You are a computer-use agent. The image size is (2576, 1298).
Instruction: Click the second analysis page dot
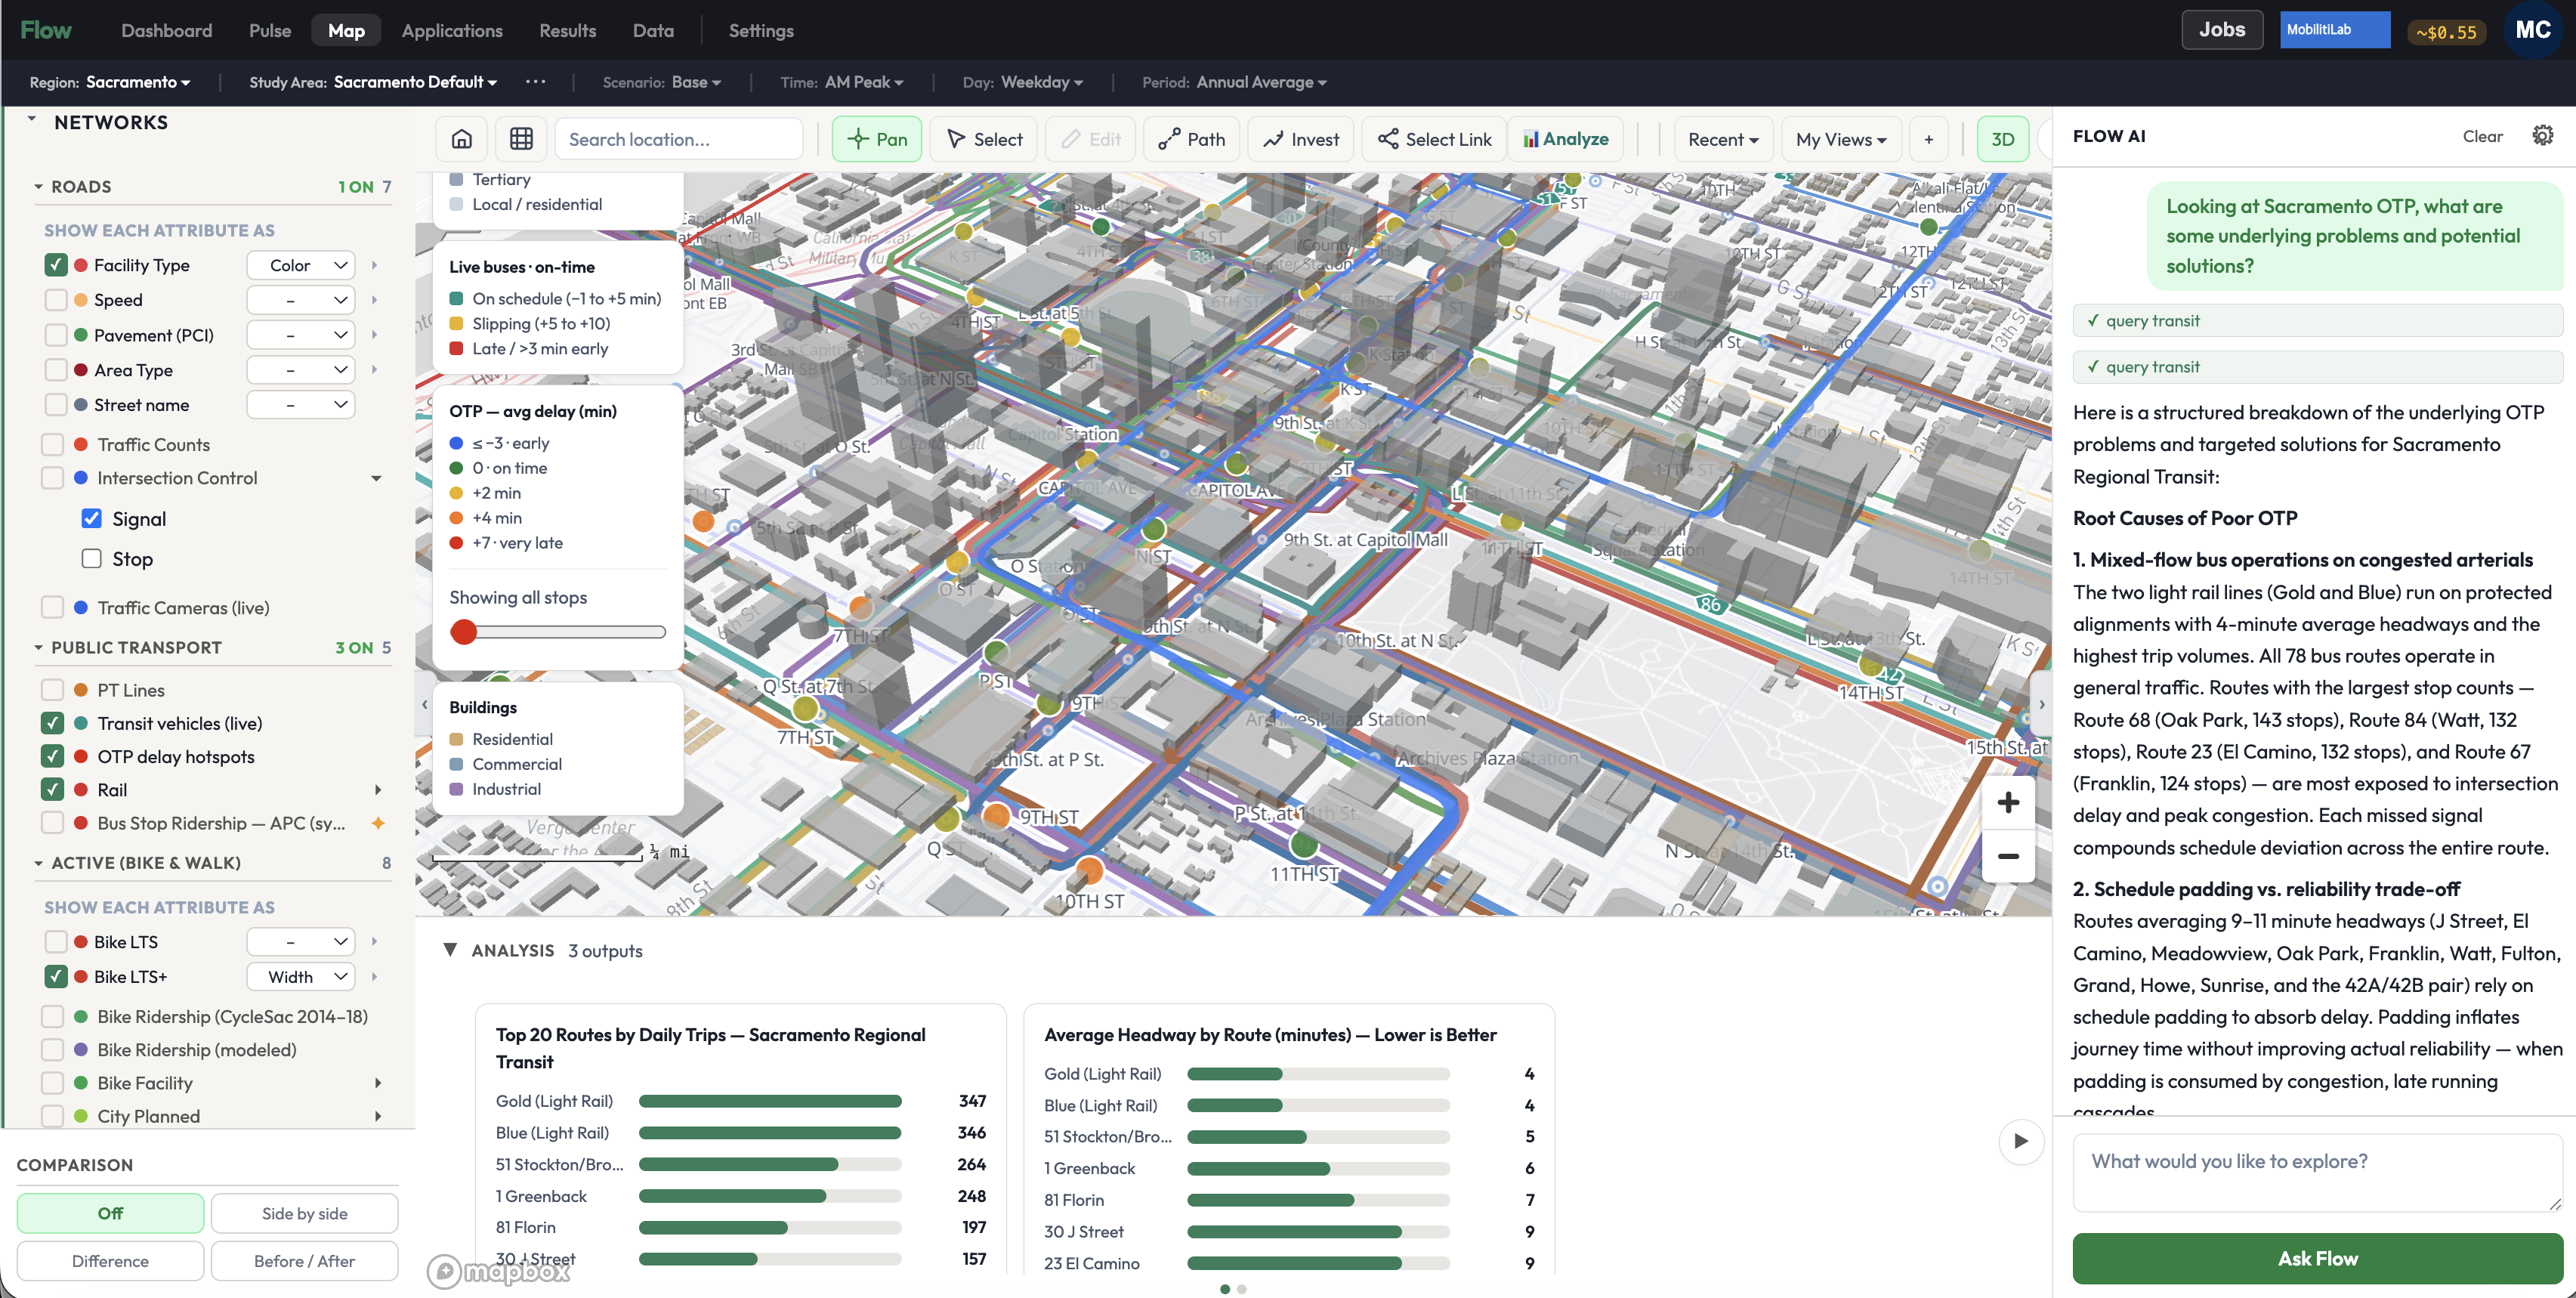(1241, 1289)
